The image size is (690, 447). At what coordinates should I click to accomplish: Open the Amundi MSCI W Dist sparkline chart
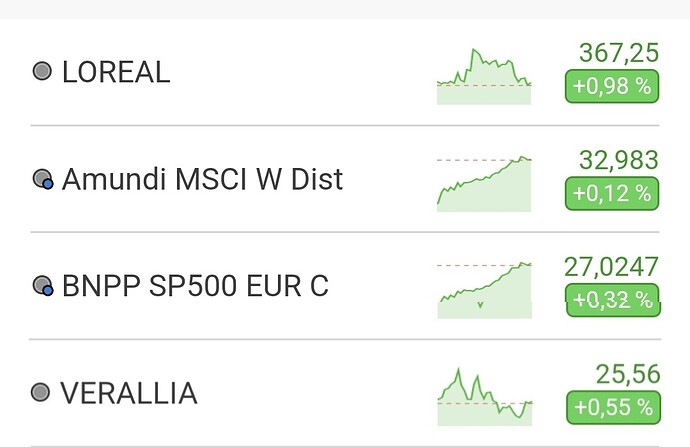[x=484, y=182]
